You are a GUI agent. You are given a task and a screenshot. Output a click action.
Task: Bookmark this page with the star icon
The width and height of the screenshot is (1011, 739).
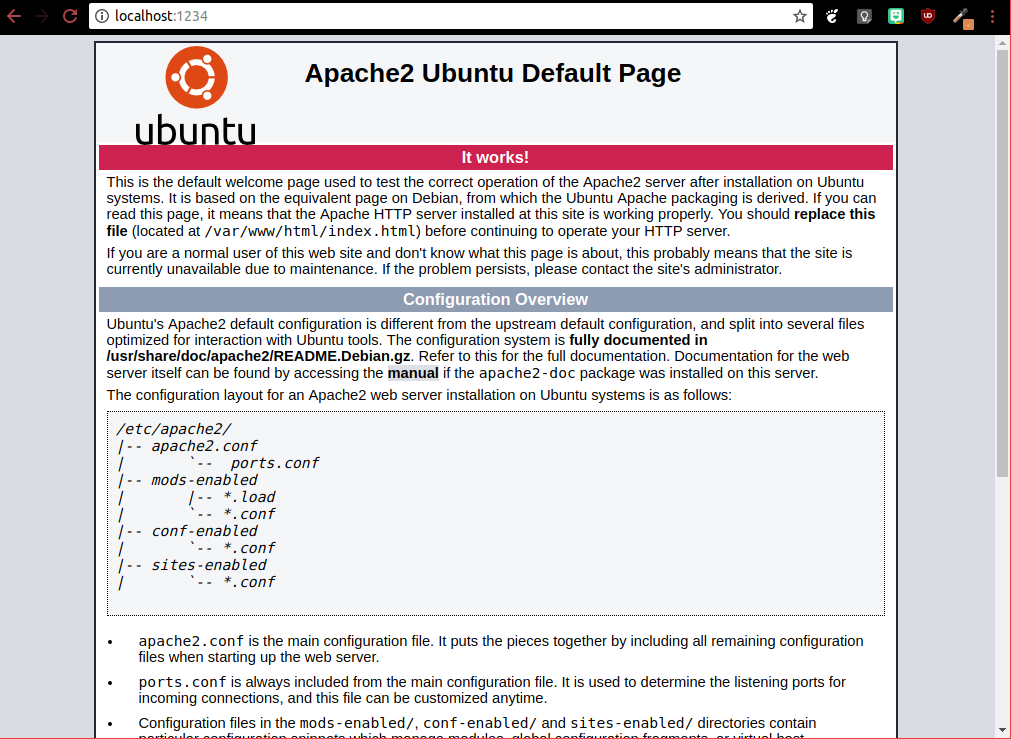tap(800, 16)
